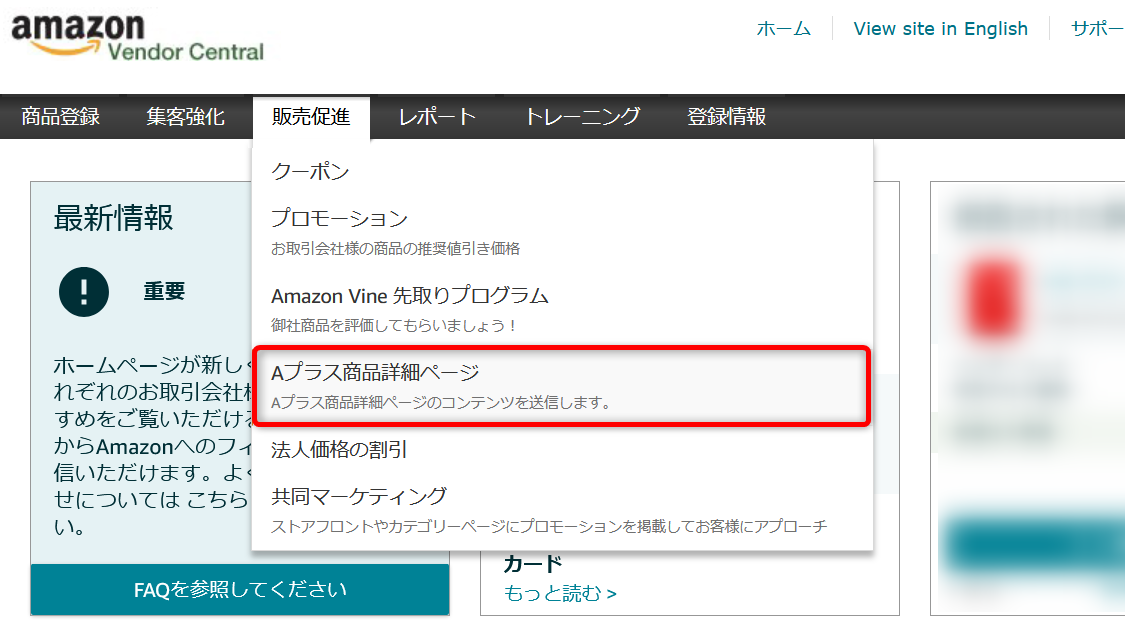Screen dimensions: 1125x621
Task: Collapse the 販売促進 dropdown menu
Action: pos(311,116)
